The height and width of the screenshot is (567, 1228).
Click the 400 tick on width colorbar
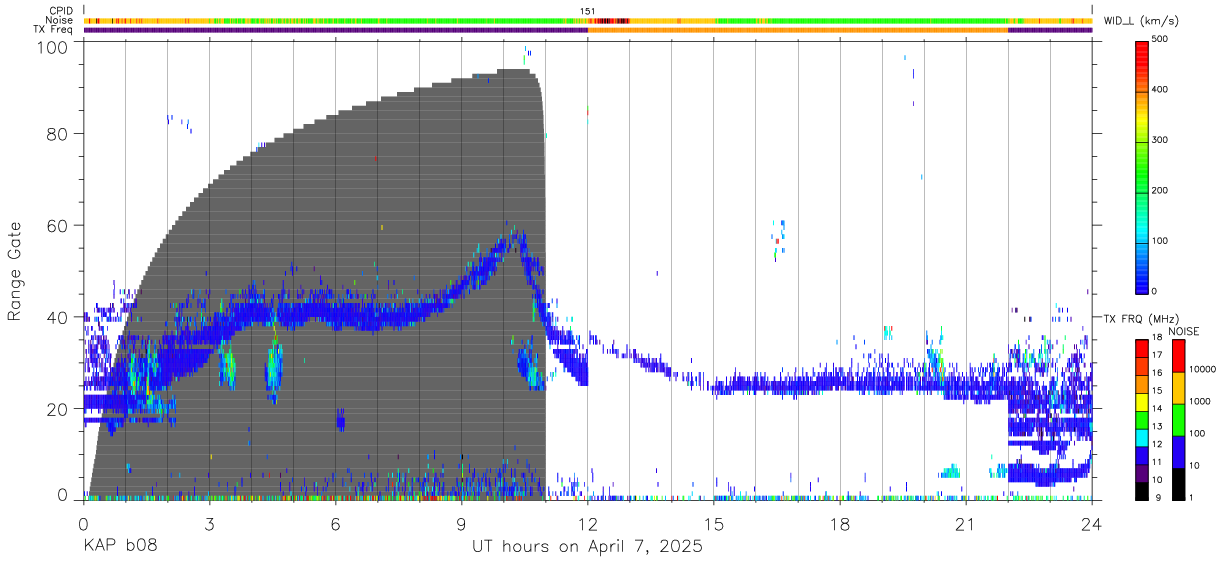[x=1162, y=90]
